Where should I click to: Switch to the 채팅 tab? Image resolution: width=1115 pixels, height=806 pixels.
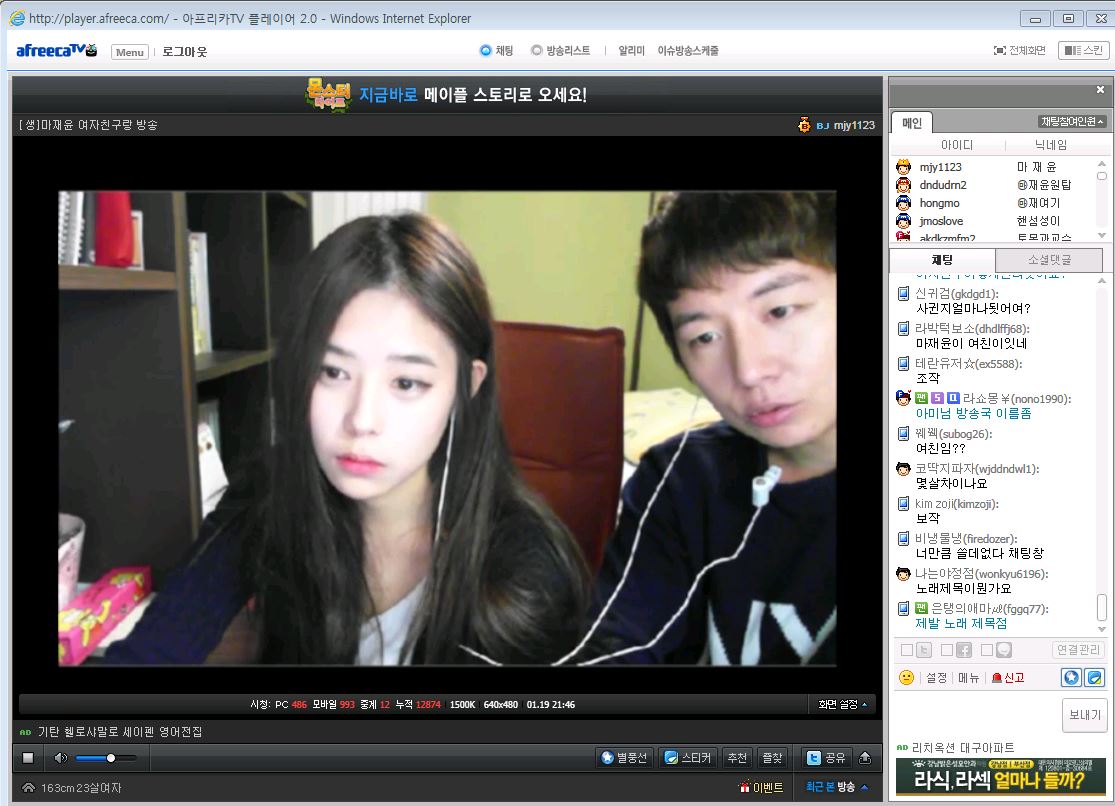coord(942,260)
